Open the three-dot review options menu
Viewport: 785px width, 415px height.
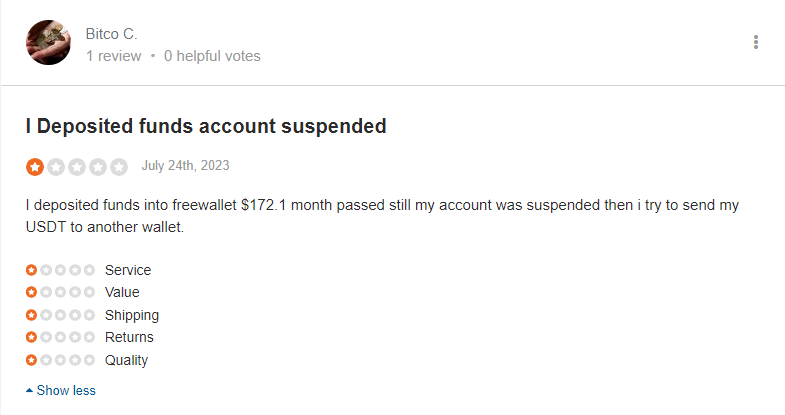pyautogui.click(x=756, y=42)
